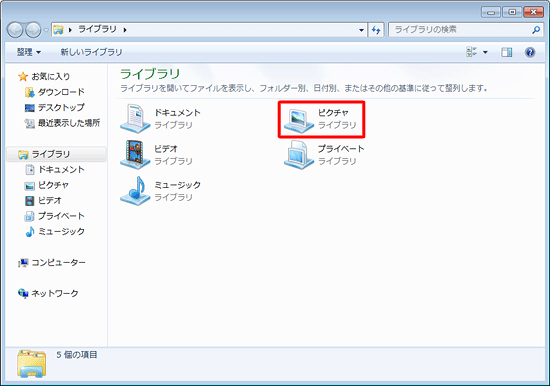Open the ビデオ library icon

(x=135, y=155)
